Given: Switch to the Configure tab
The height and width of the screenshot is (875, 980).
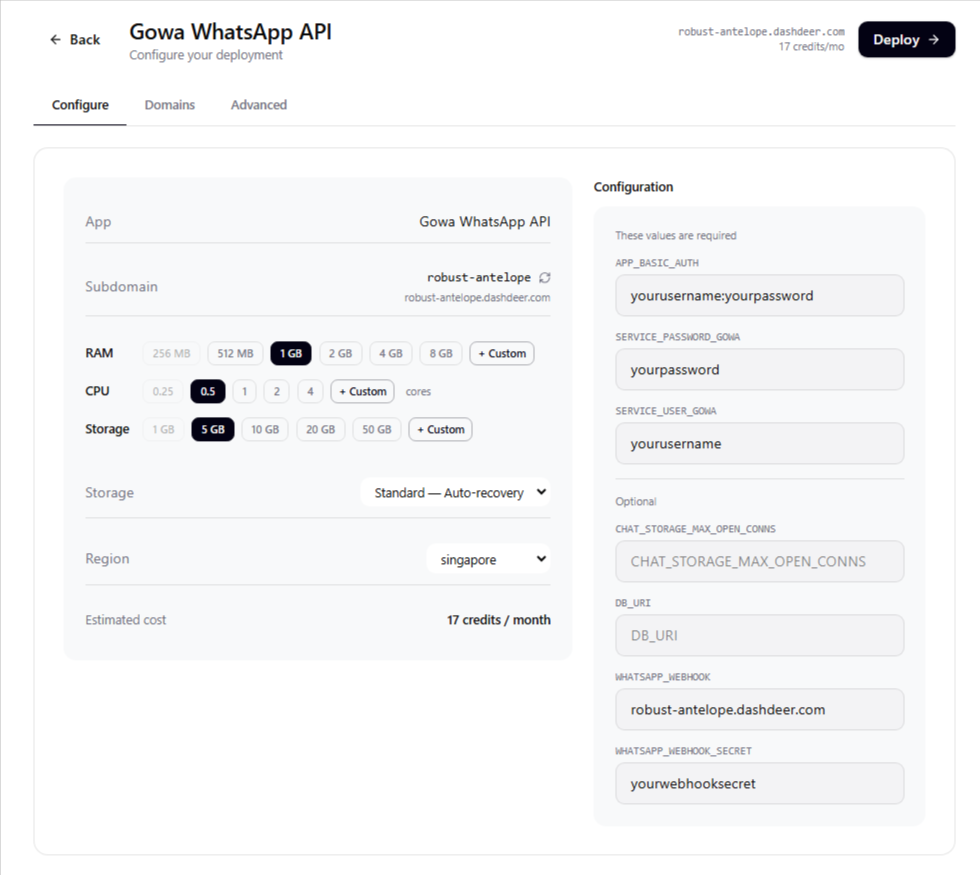Looking at the screenshot, I should pyautogui.click(x=80, y=105).
